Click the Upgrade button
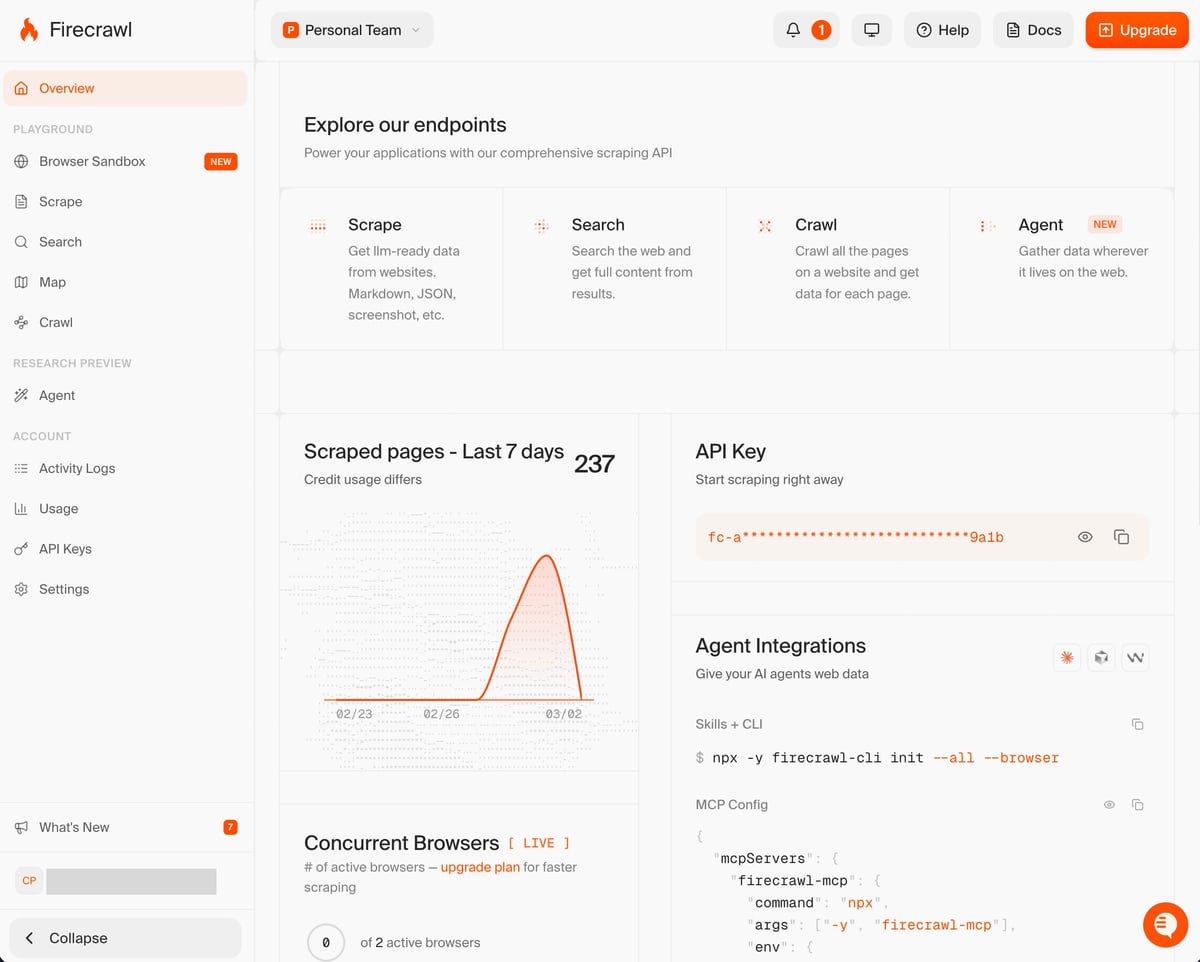Image resolution: width=1200 pixels, height=962 pixels. [1136, 30]
